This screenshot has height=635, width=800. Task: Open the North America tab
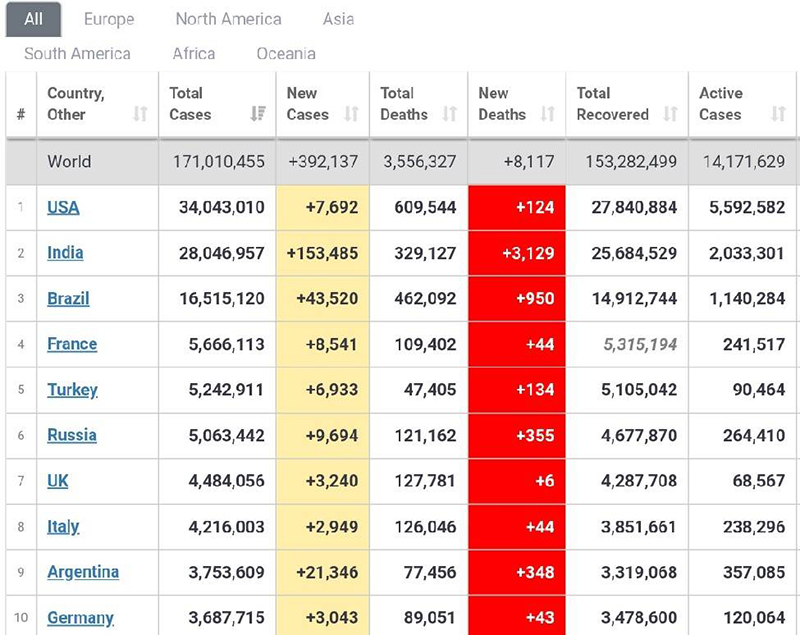228,19
